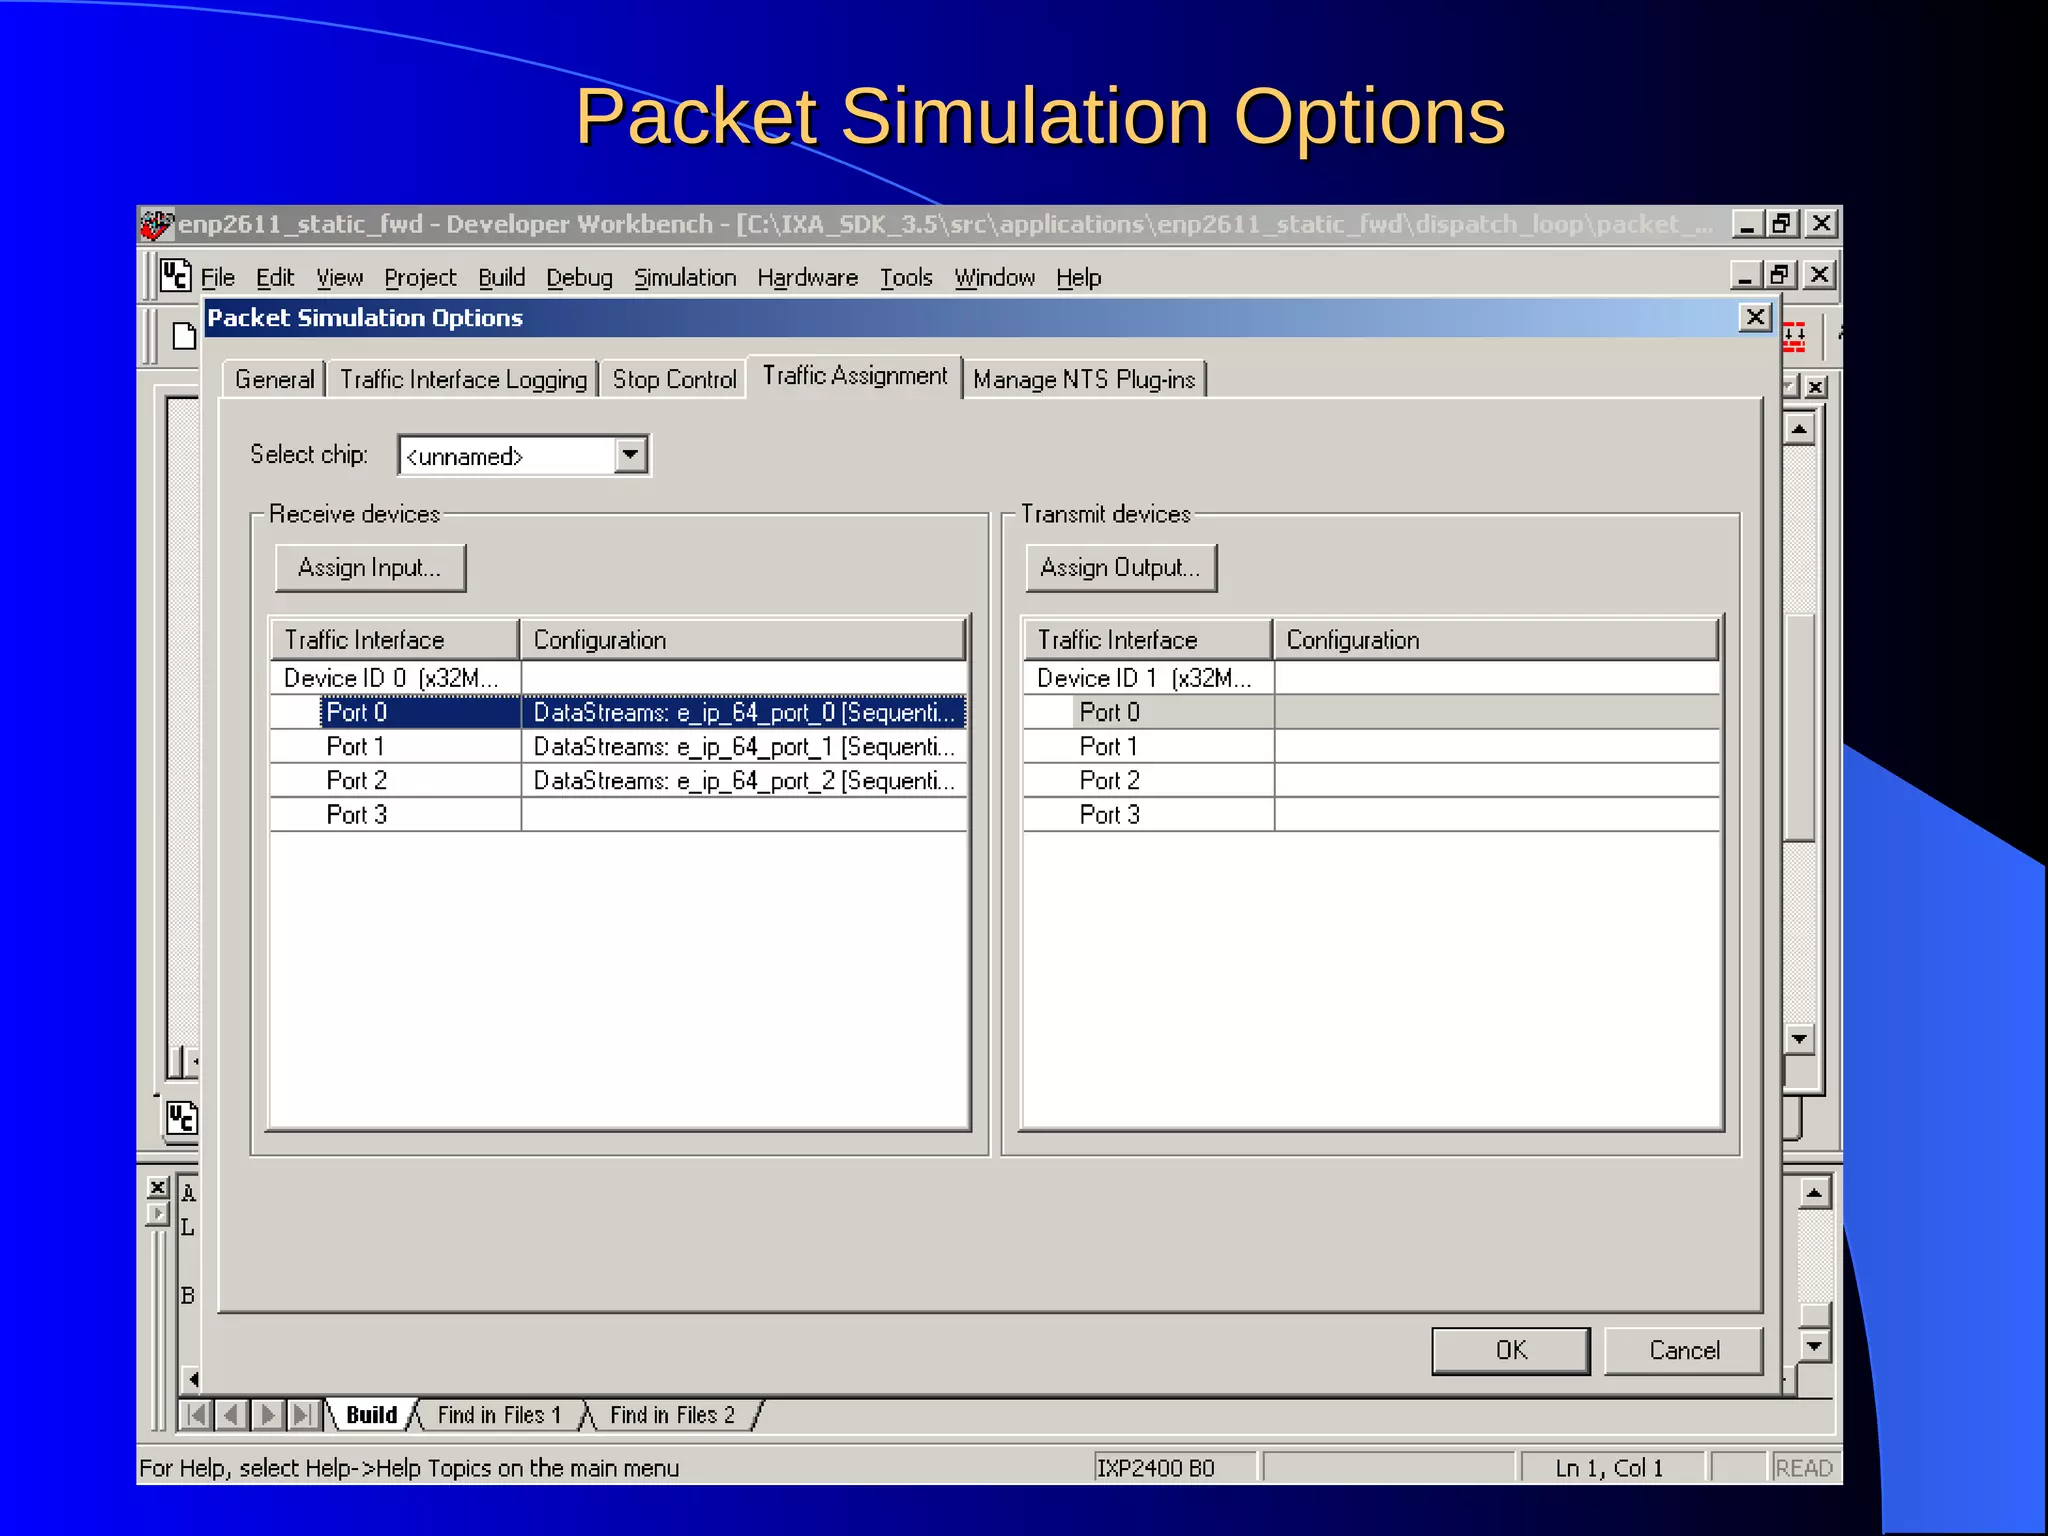Screen dimensions: 2048x1536
Task: Click the Developer Workbench document icon in menu bar
Action: pyautogui.click(x=175, y=275)
